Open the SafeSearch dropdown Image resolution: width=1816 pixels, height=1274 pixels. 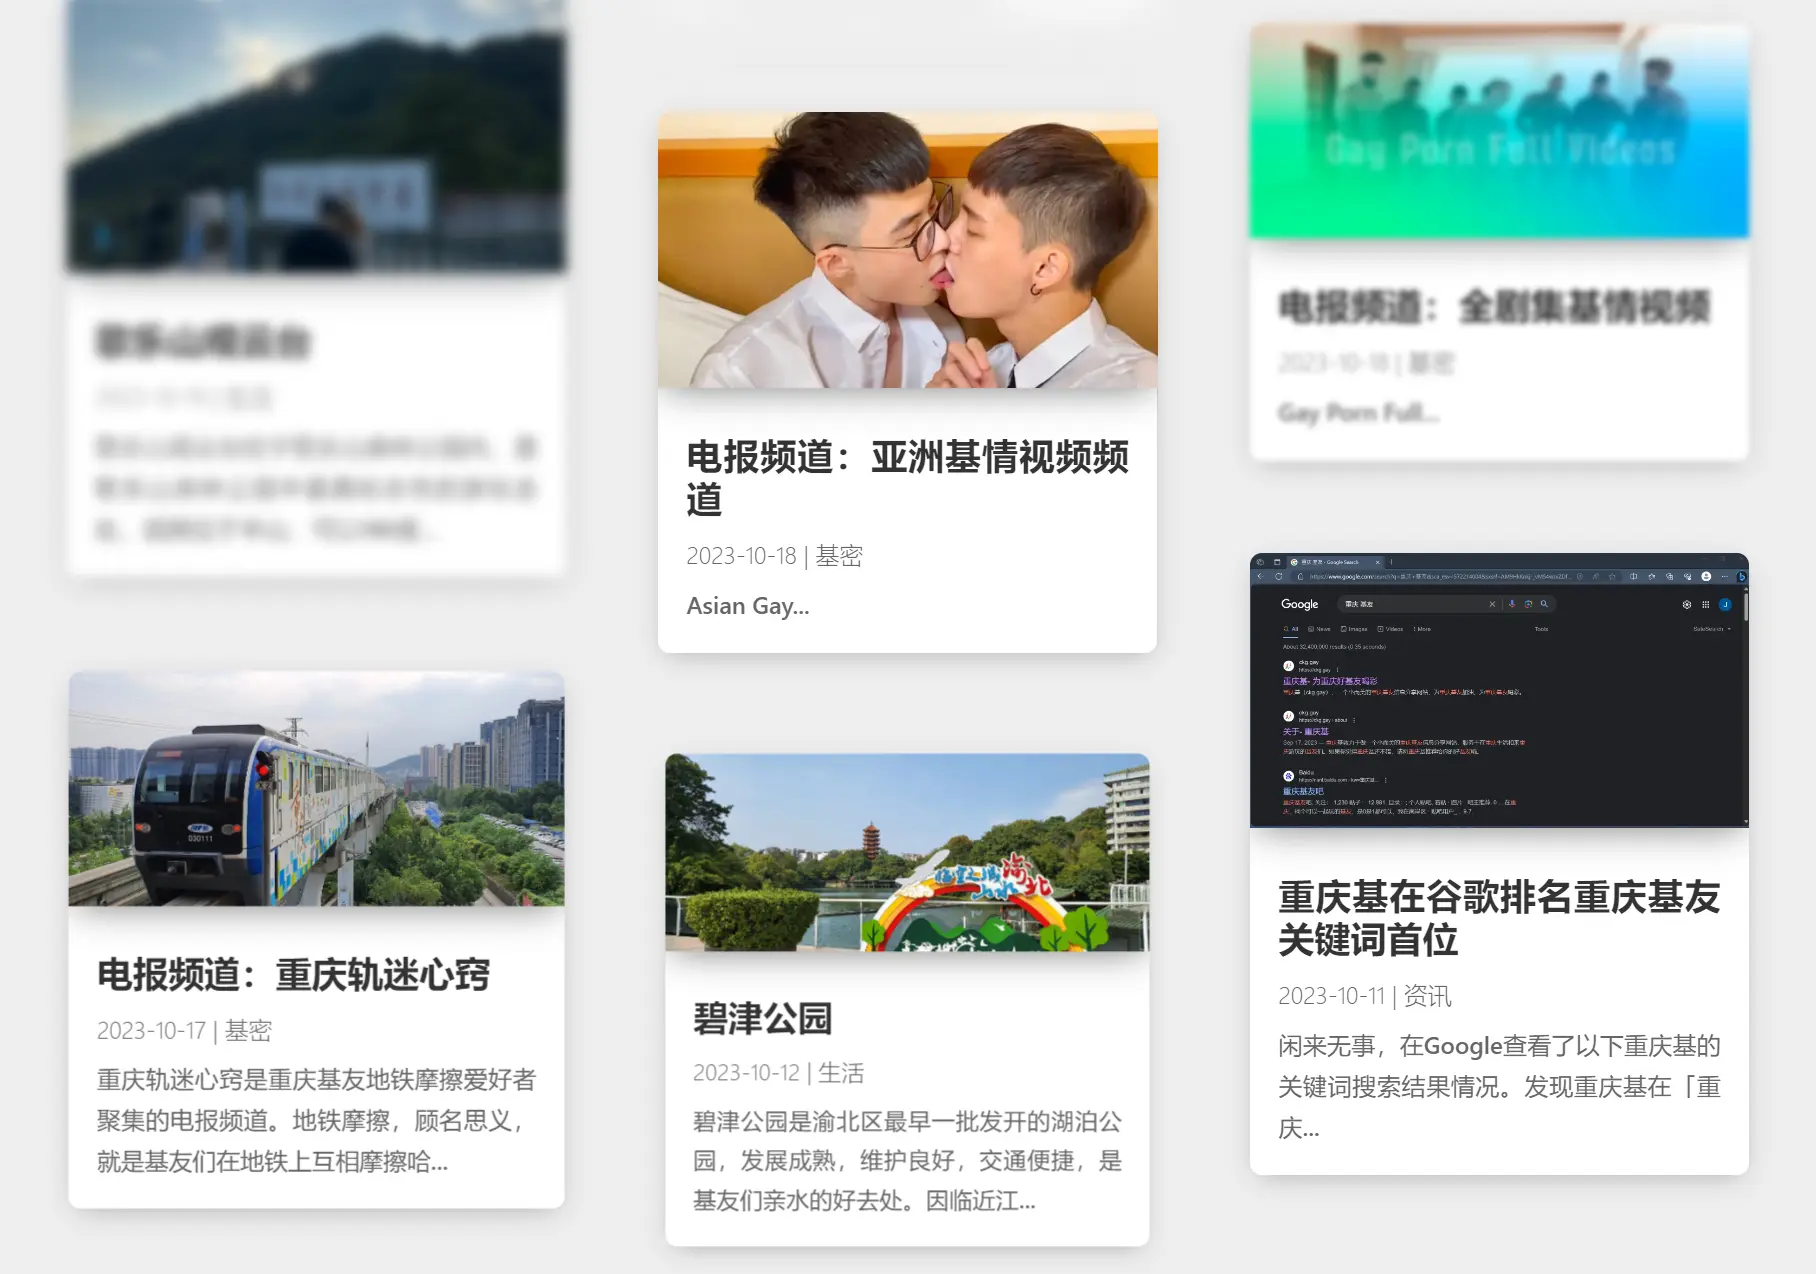(x=1710, y=629)
